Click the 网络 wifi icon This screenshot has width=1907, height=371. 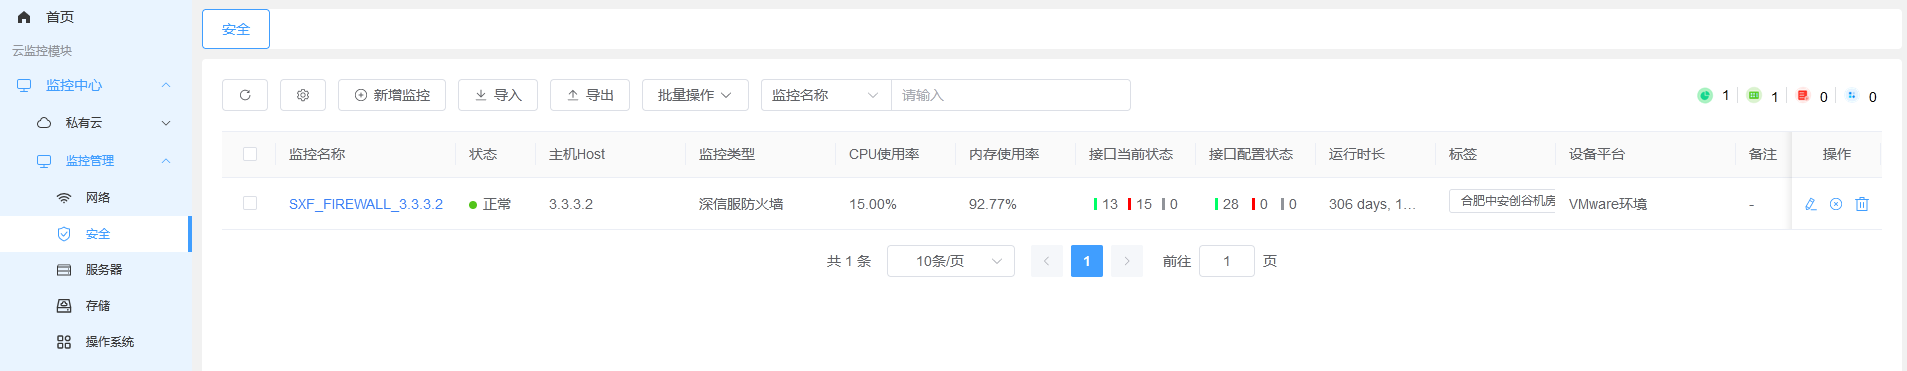point(64,198)
